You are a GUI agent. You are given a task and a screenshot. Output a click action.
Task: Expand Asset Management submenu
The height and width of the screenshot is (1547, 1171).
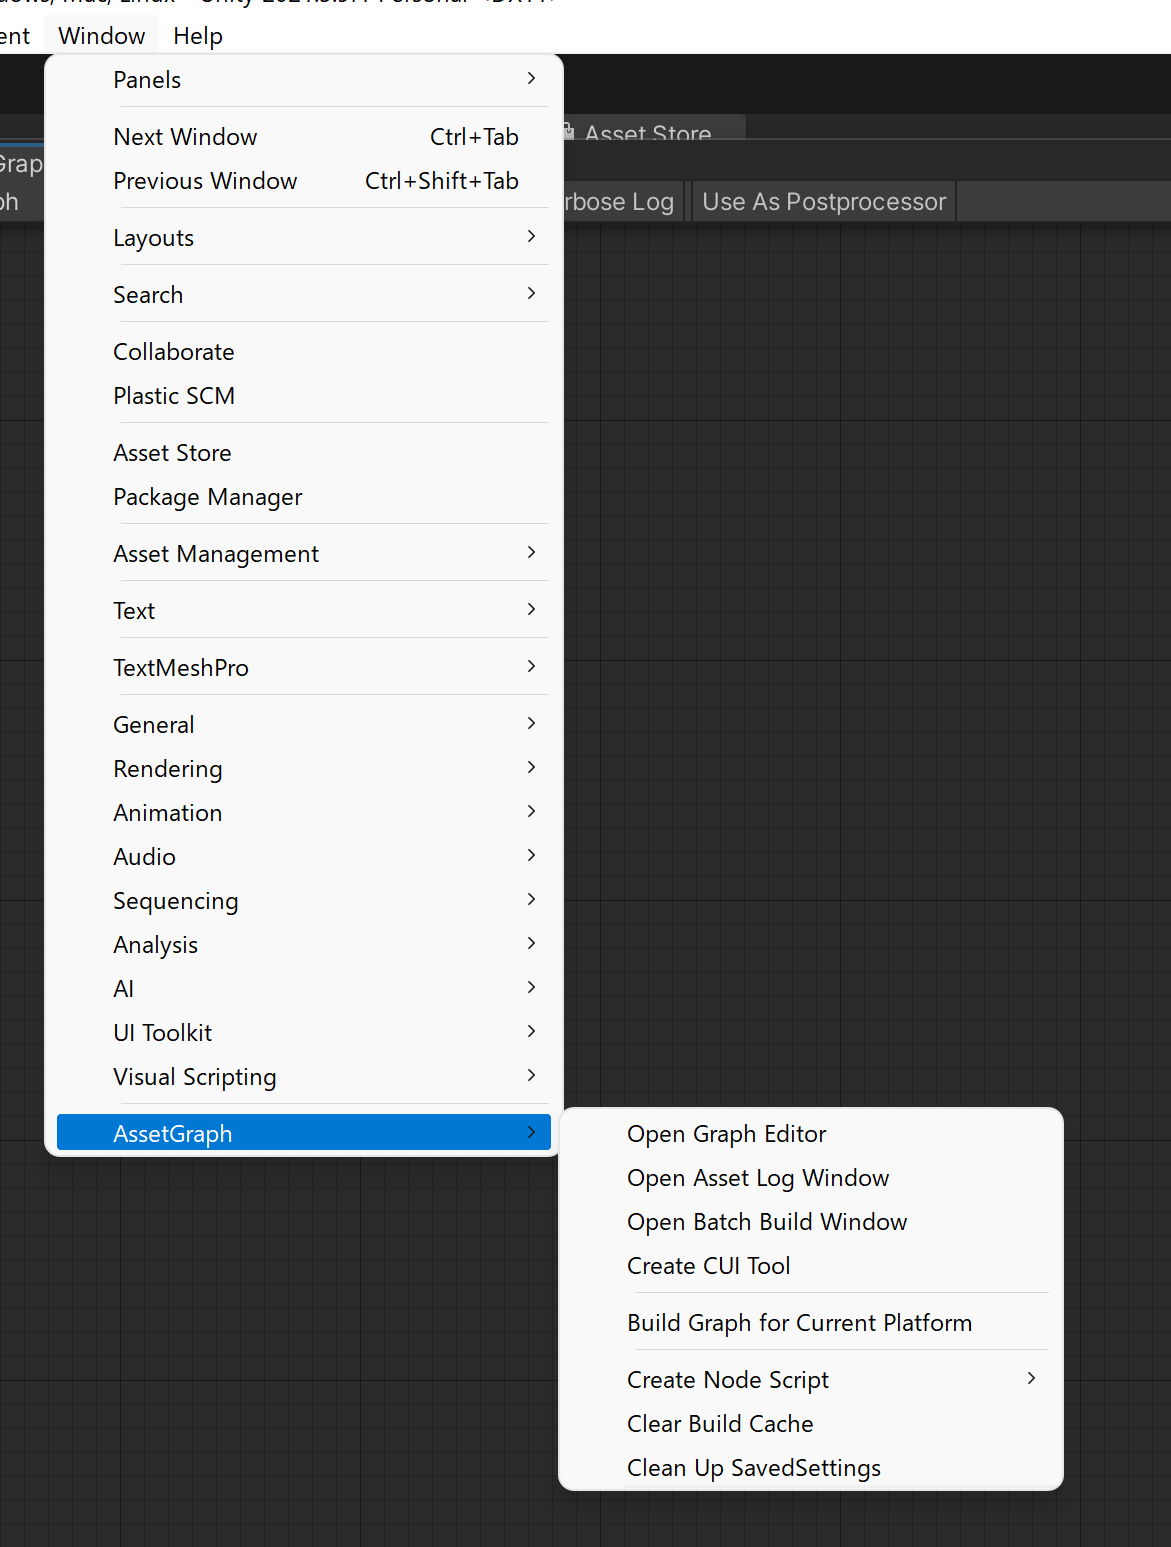point(304,554)
